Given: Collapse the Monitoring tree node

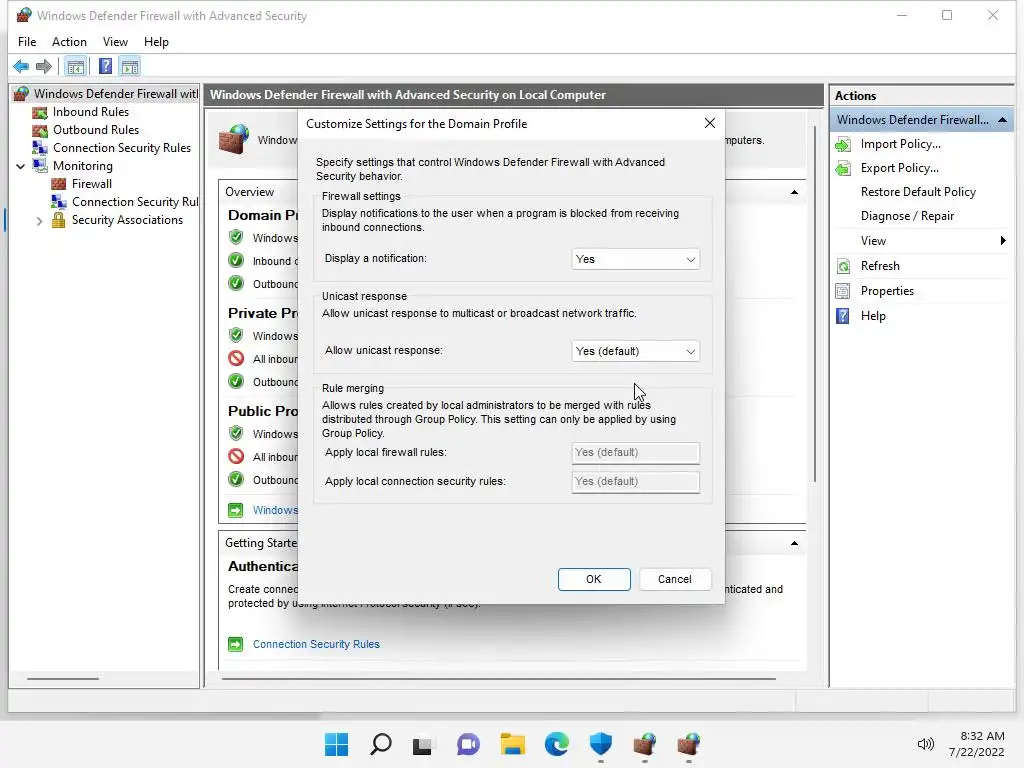Looking at the screenshot, I should pos(21,167).
